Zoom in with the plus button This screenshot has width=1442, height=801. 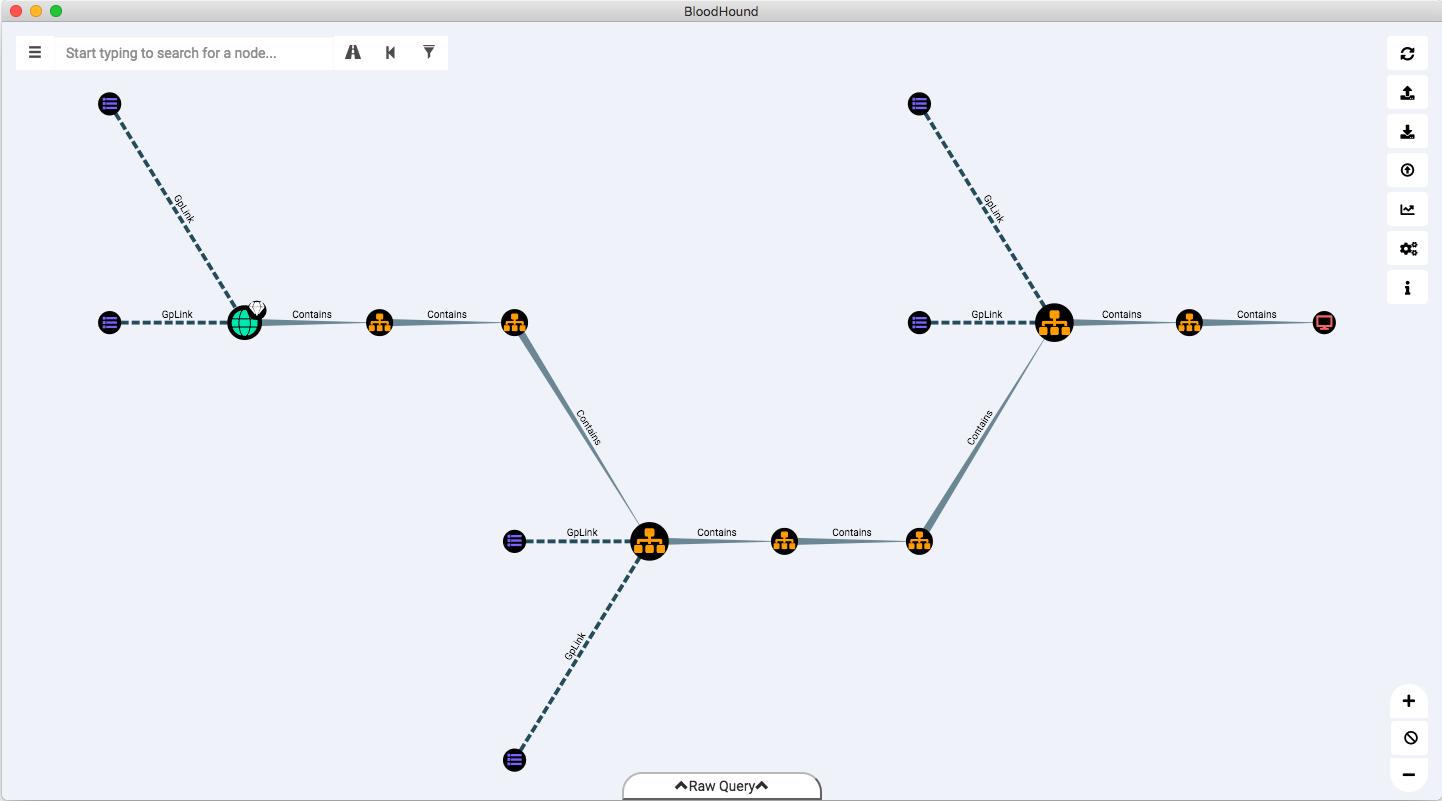coord(1409,701)
